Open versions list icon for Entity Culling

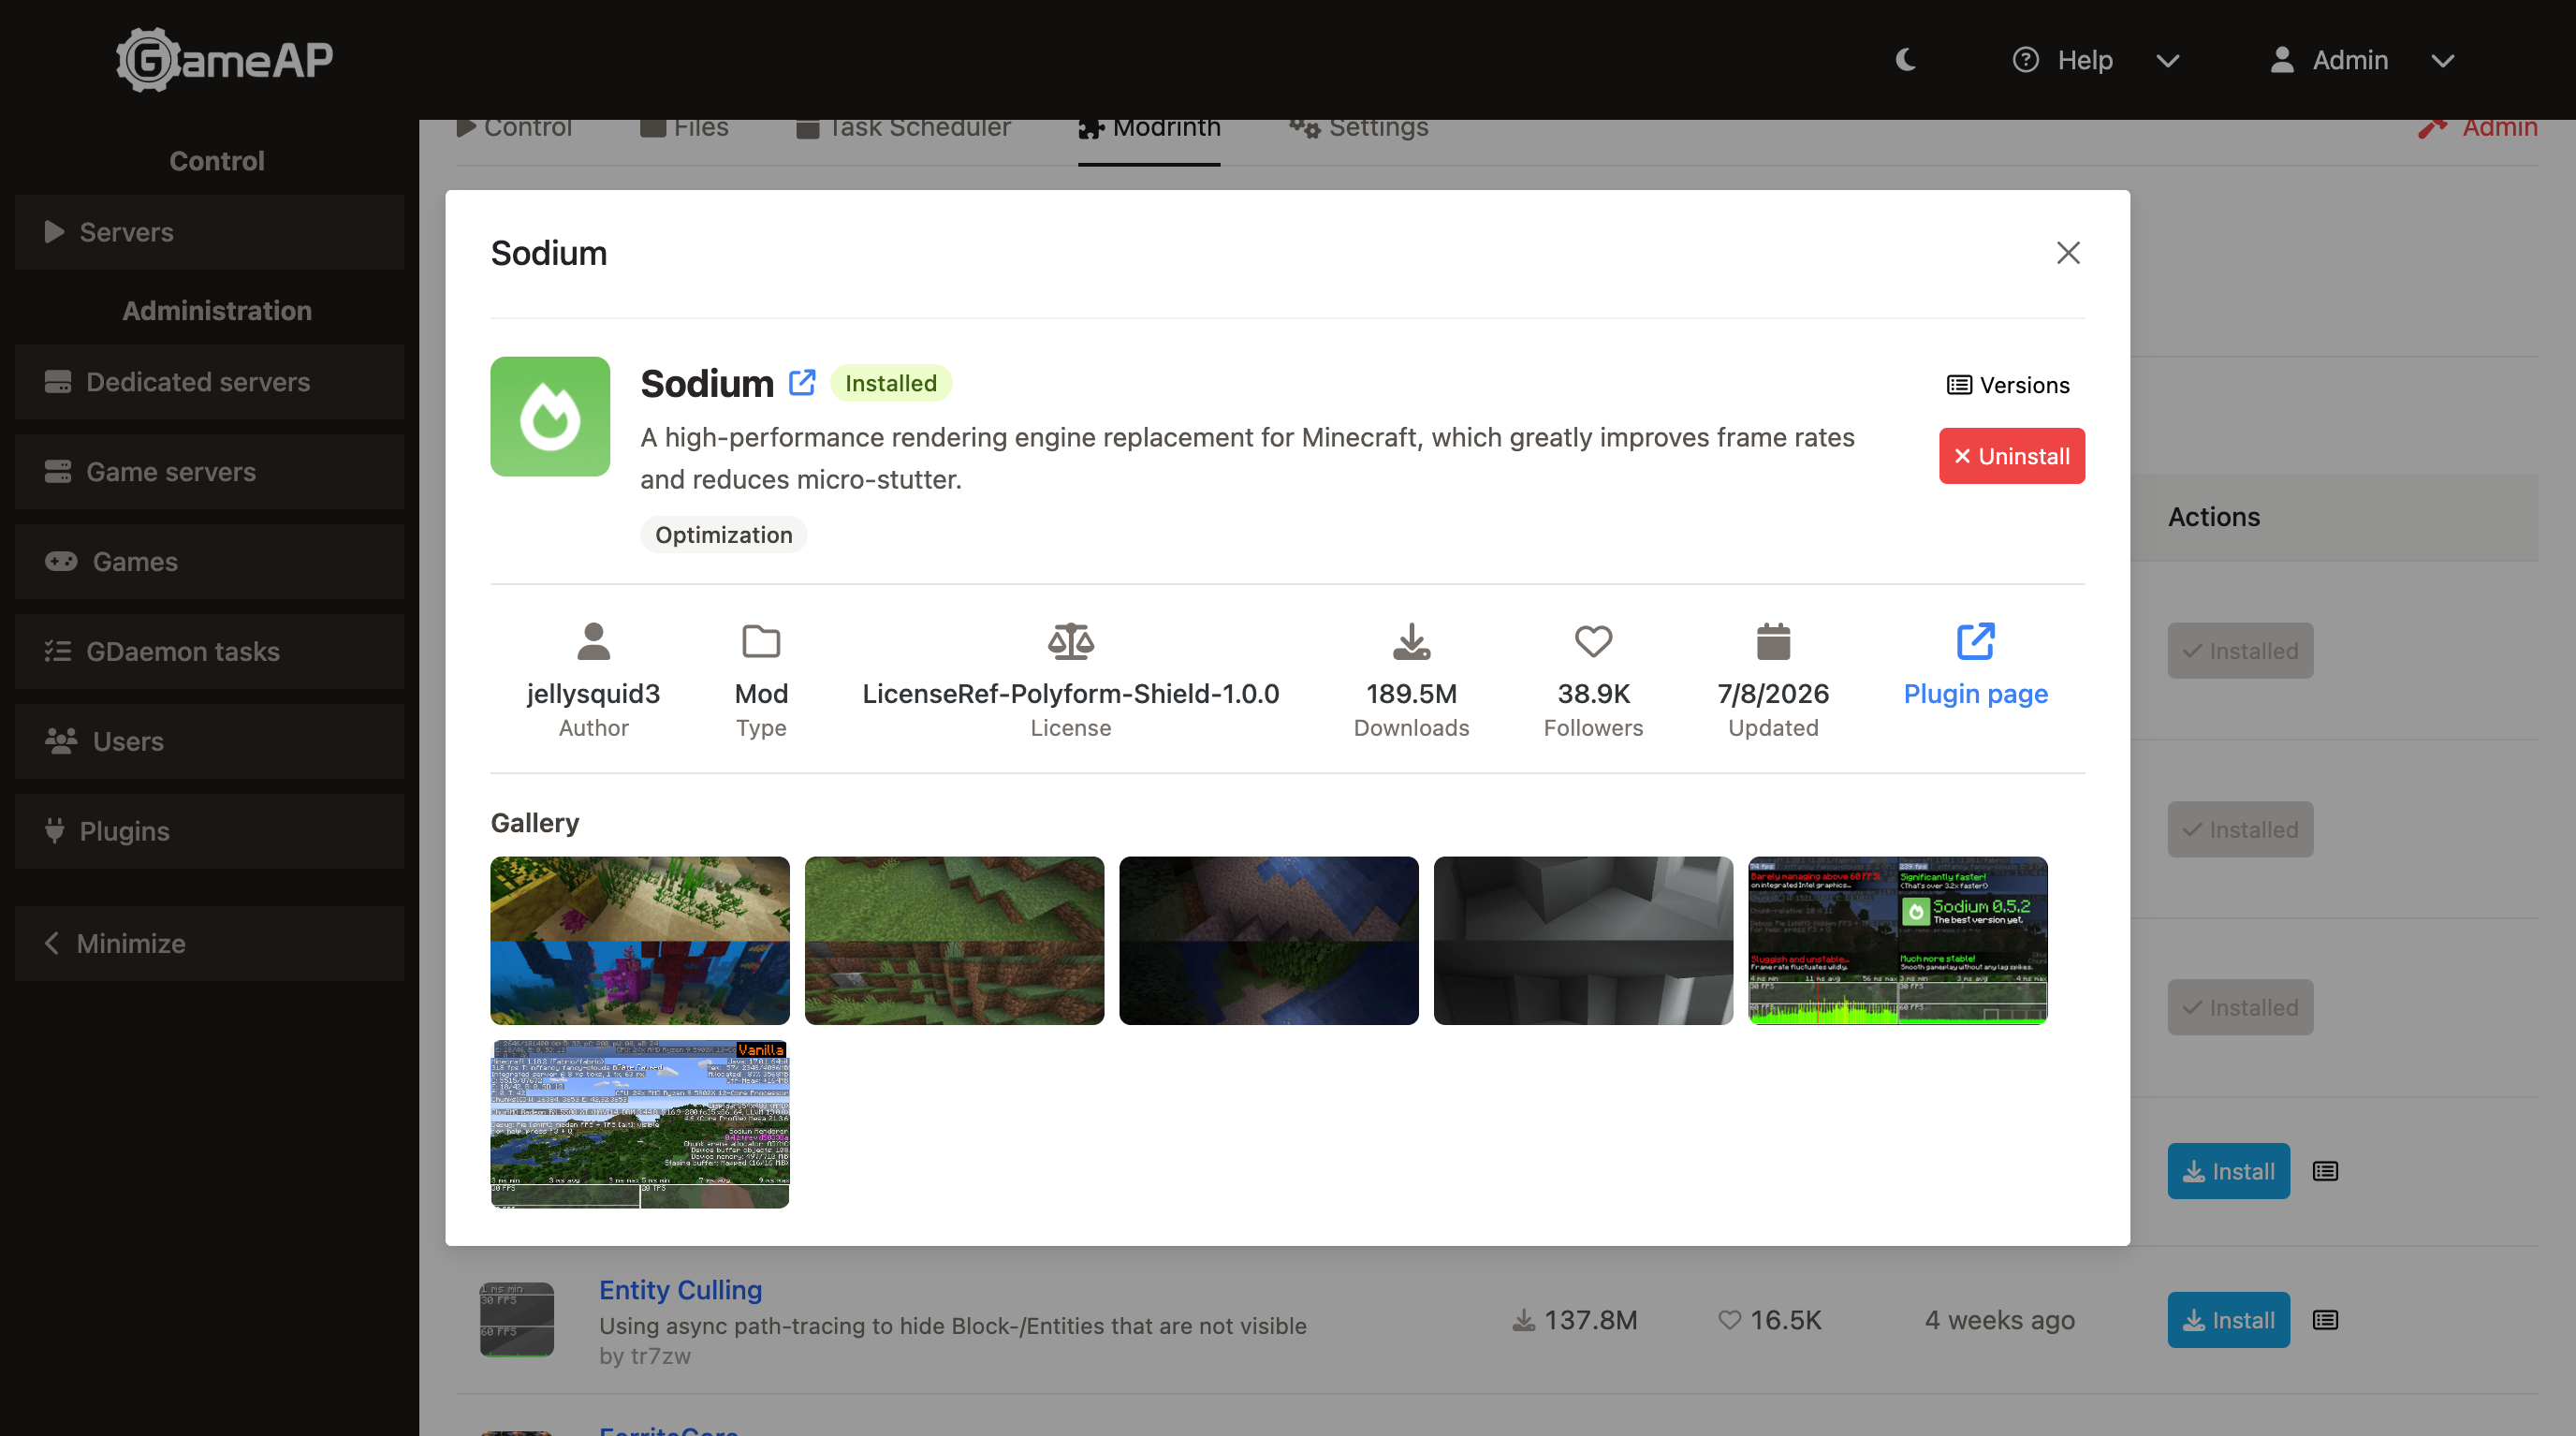(2326, 1321)
